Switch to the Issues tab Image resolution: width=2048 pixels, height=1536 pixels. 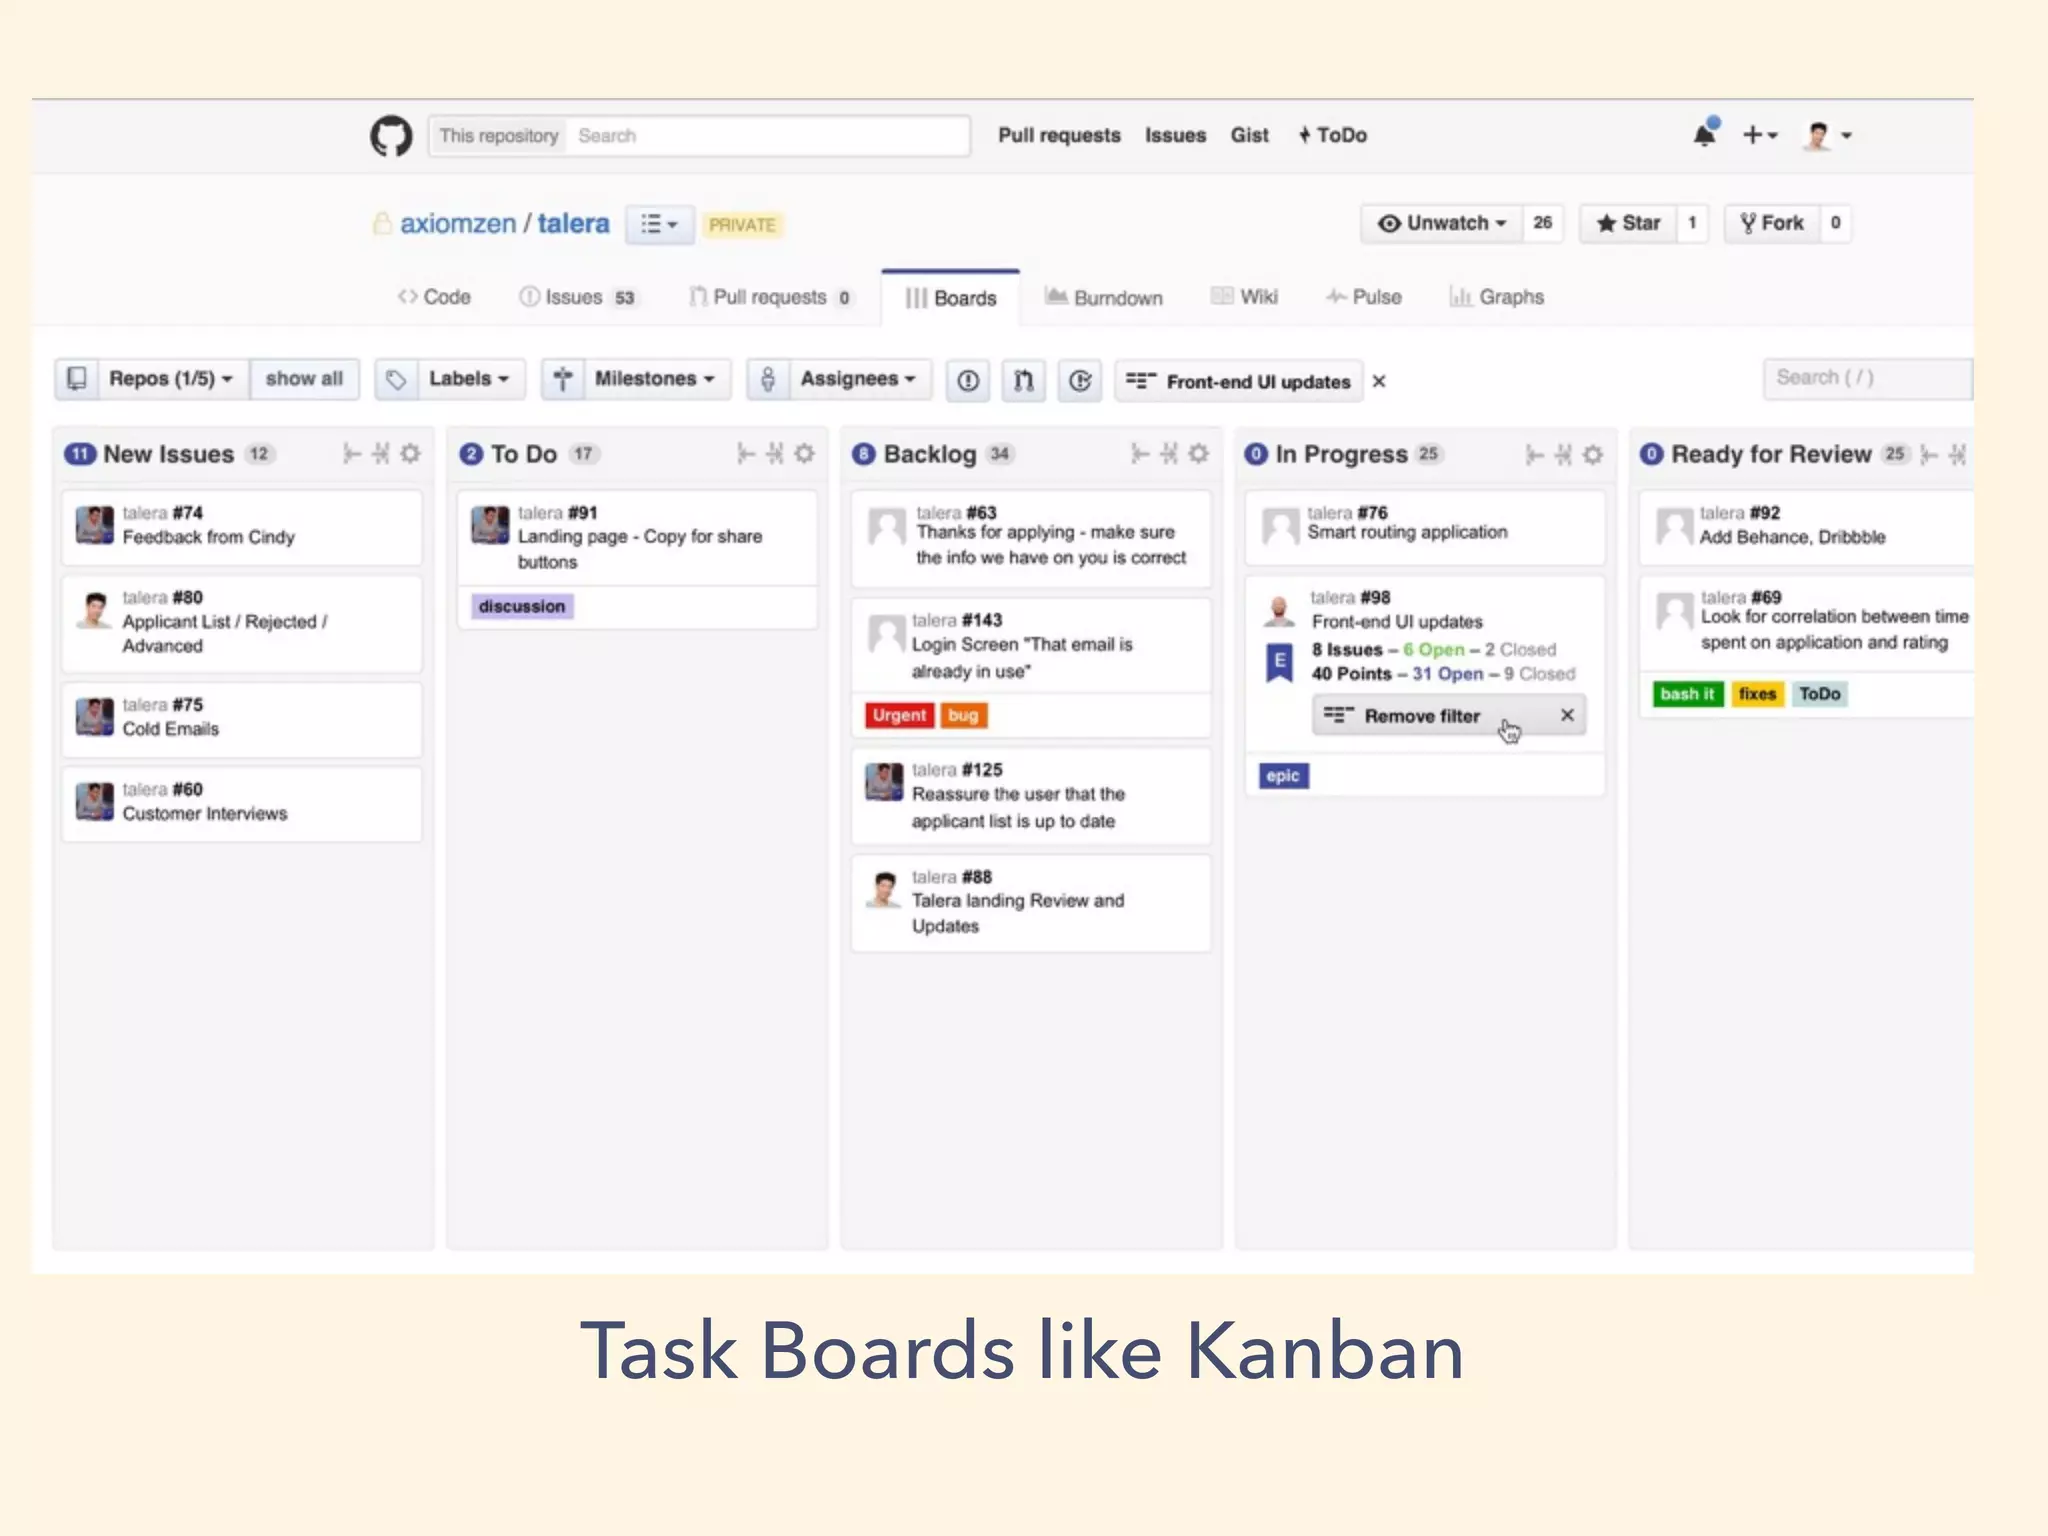[578, 297]
